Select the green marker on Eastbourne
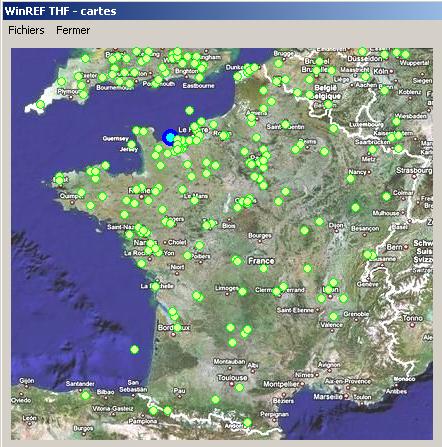Image resolution: width=442 pixels, height=447 pixels. [199, 78]
